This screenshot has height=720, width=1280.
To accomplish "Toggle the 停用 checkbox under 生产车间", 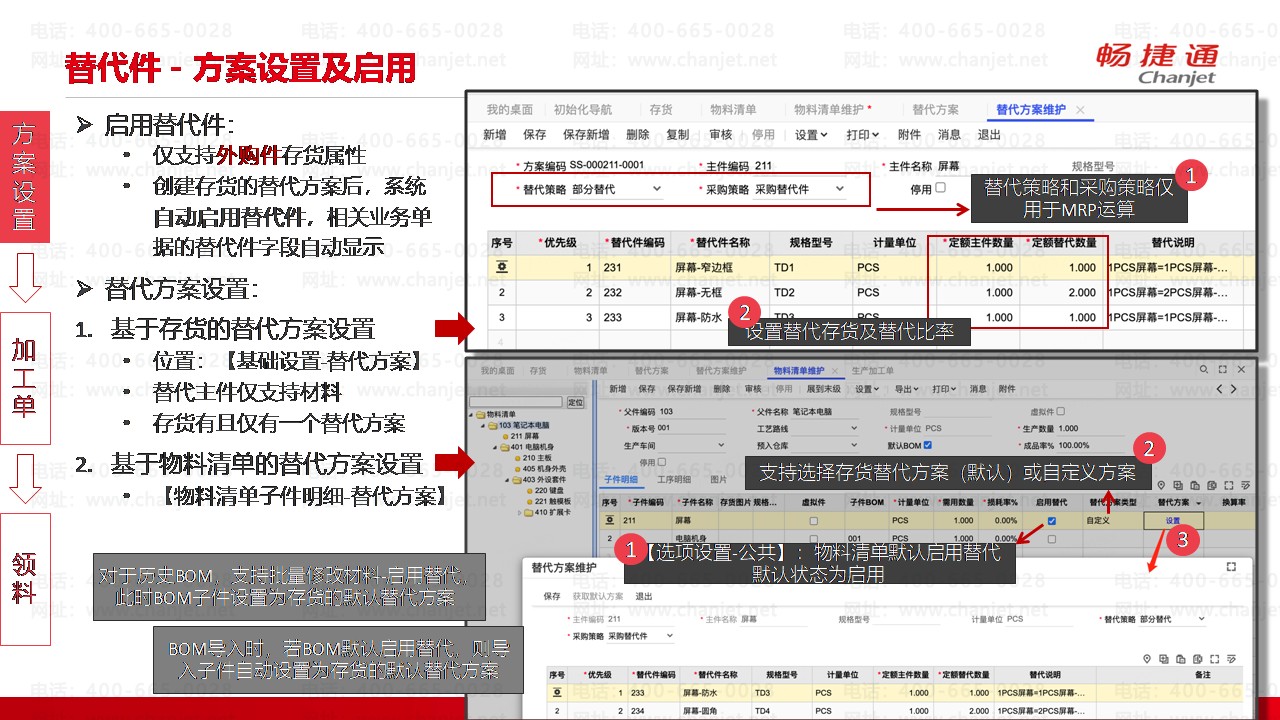I will click(660, 462).
